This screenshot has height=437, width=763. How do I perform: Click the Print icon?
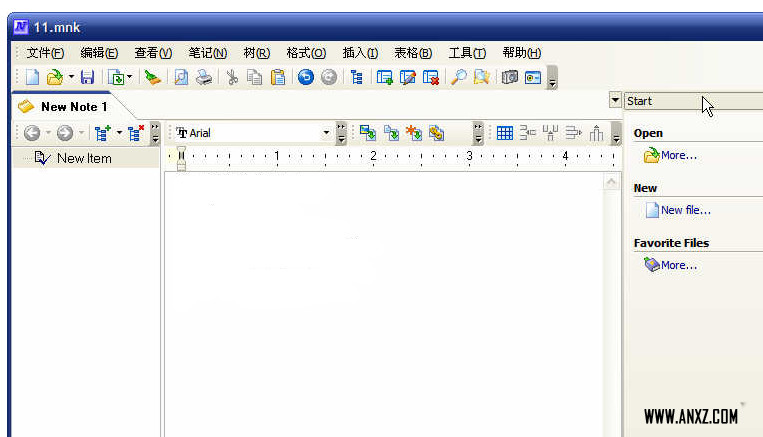click(x=204, y=77)
